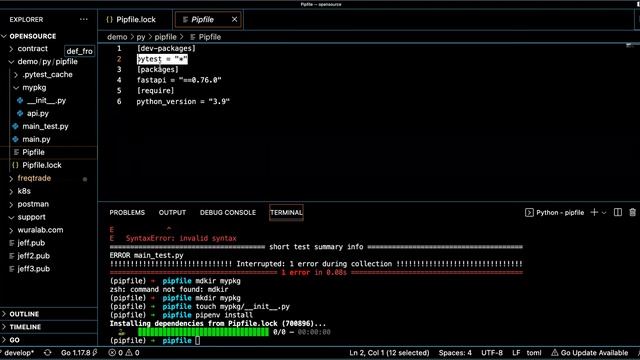The height and width of the screenshot is (360, 640).
Task: Switch to the DEBUG CONSOLE tab
Action: point(228,213)
